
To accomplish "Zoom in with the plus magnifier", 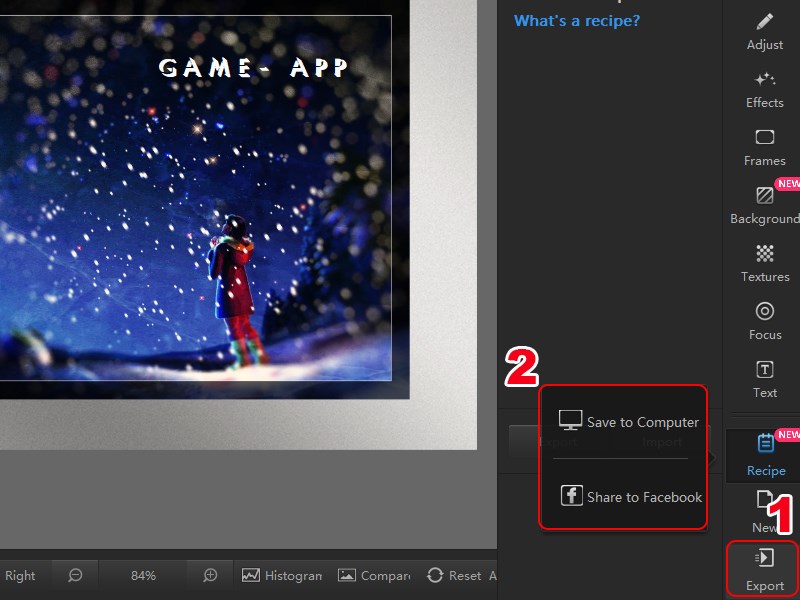I will point(210,576).
